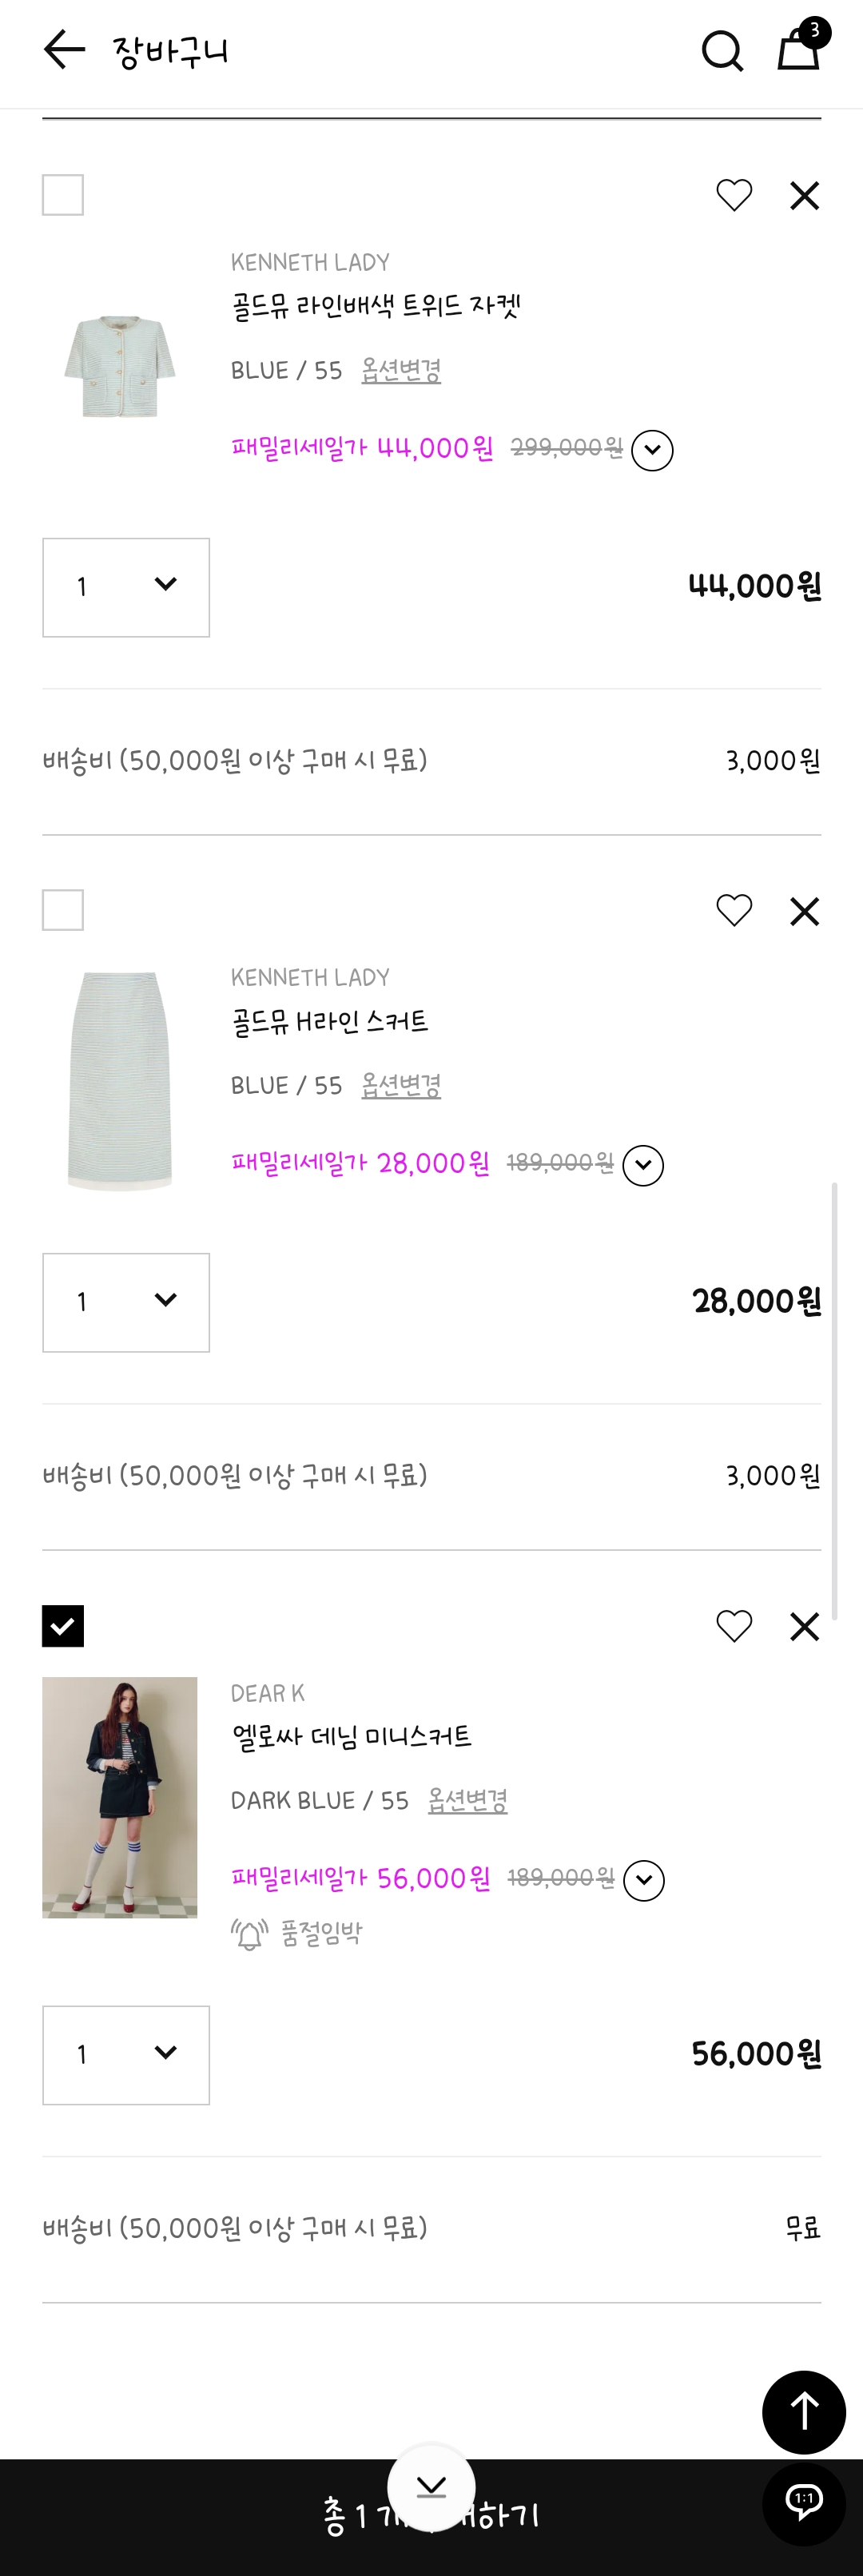Wishlist the 골드뮤 tweed jacket heart icon

click(x=734, y=195)
